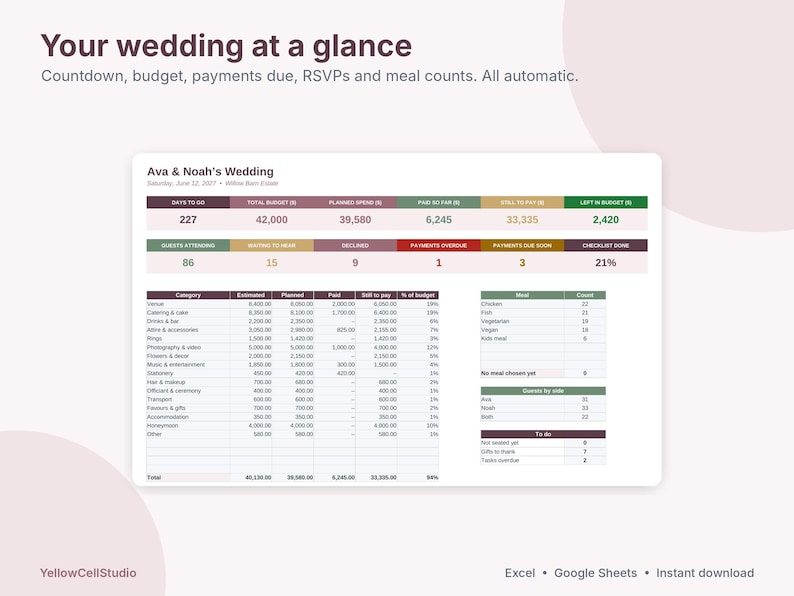Click the PAYMENTS DUE SOON header tile
The height and width of the screenshot is (596, 794).
pos(522,246)
